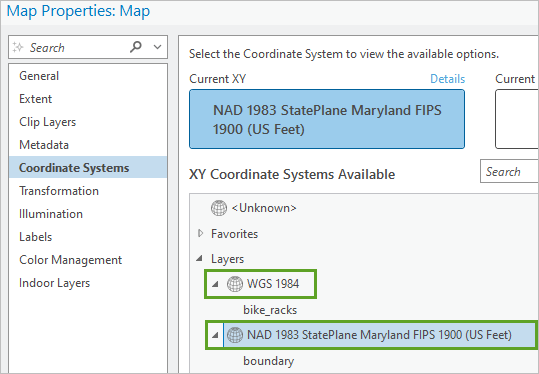
Task: Select the bike_racks layer entry
Action: [270, 310]
